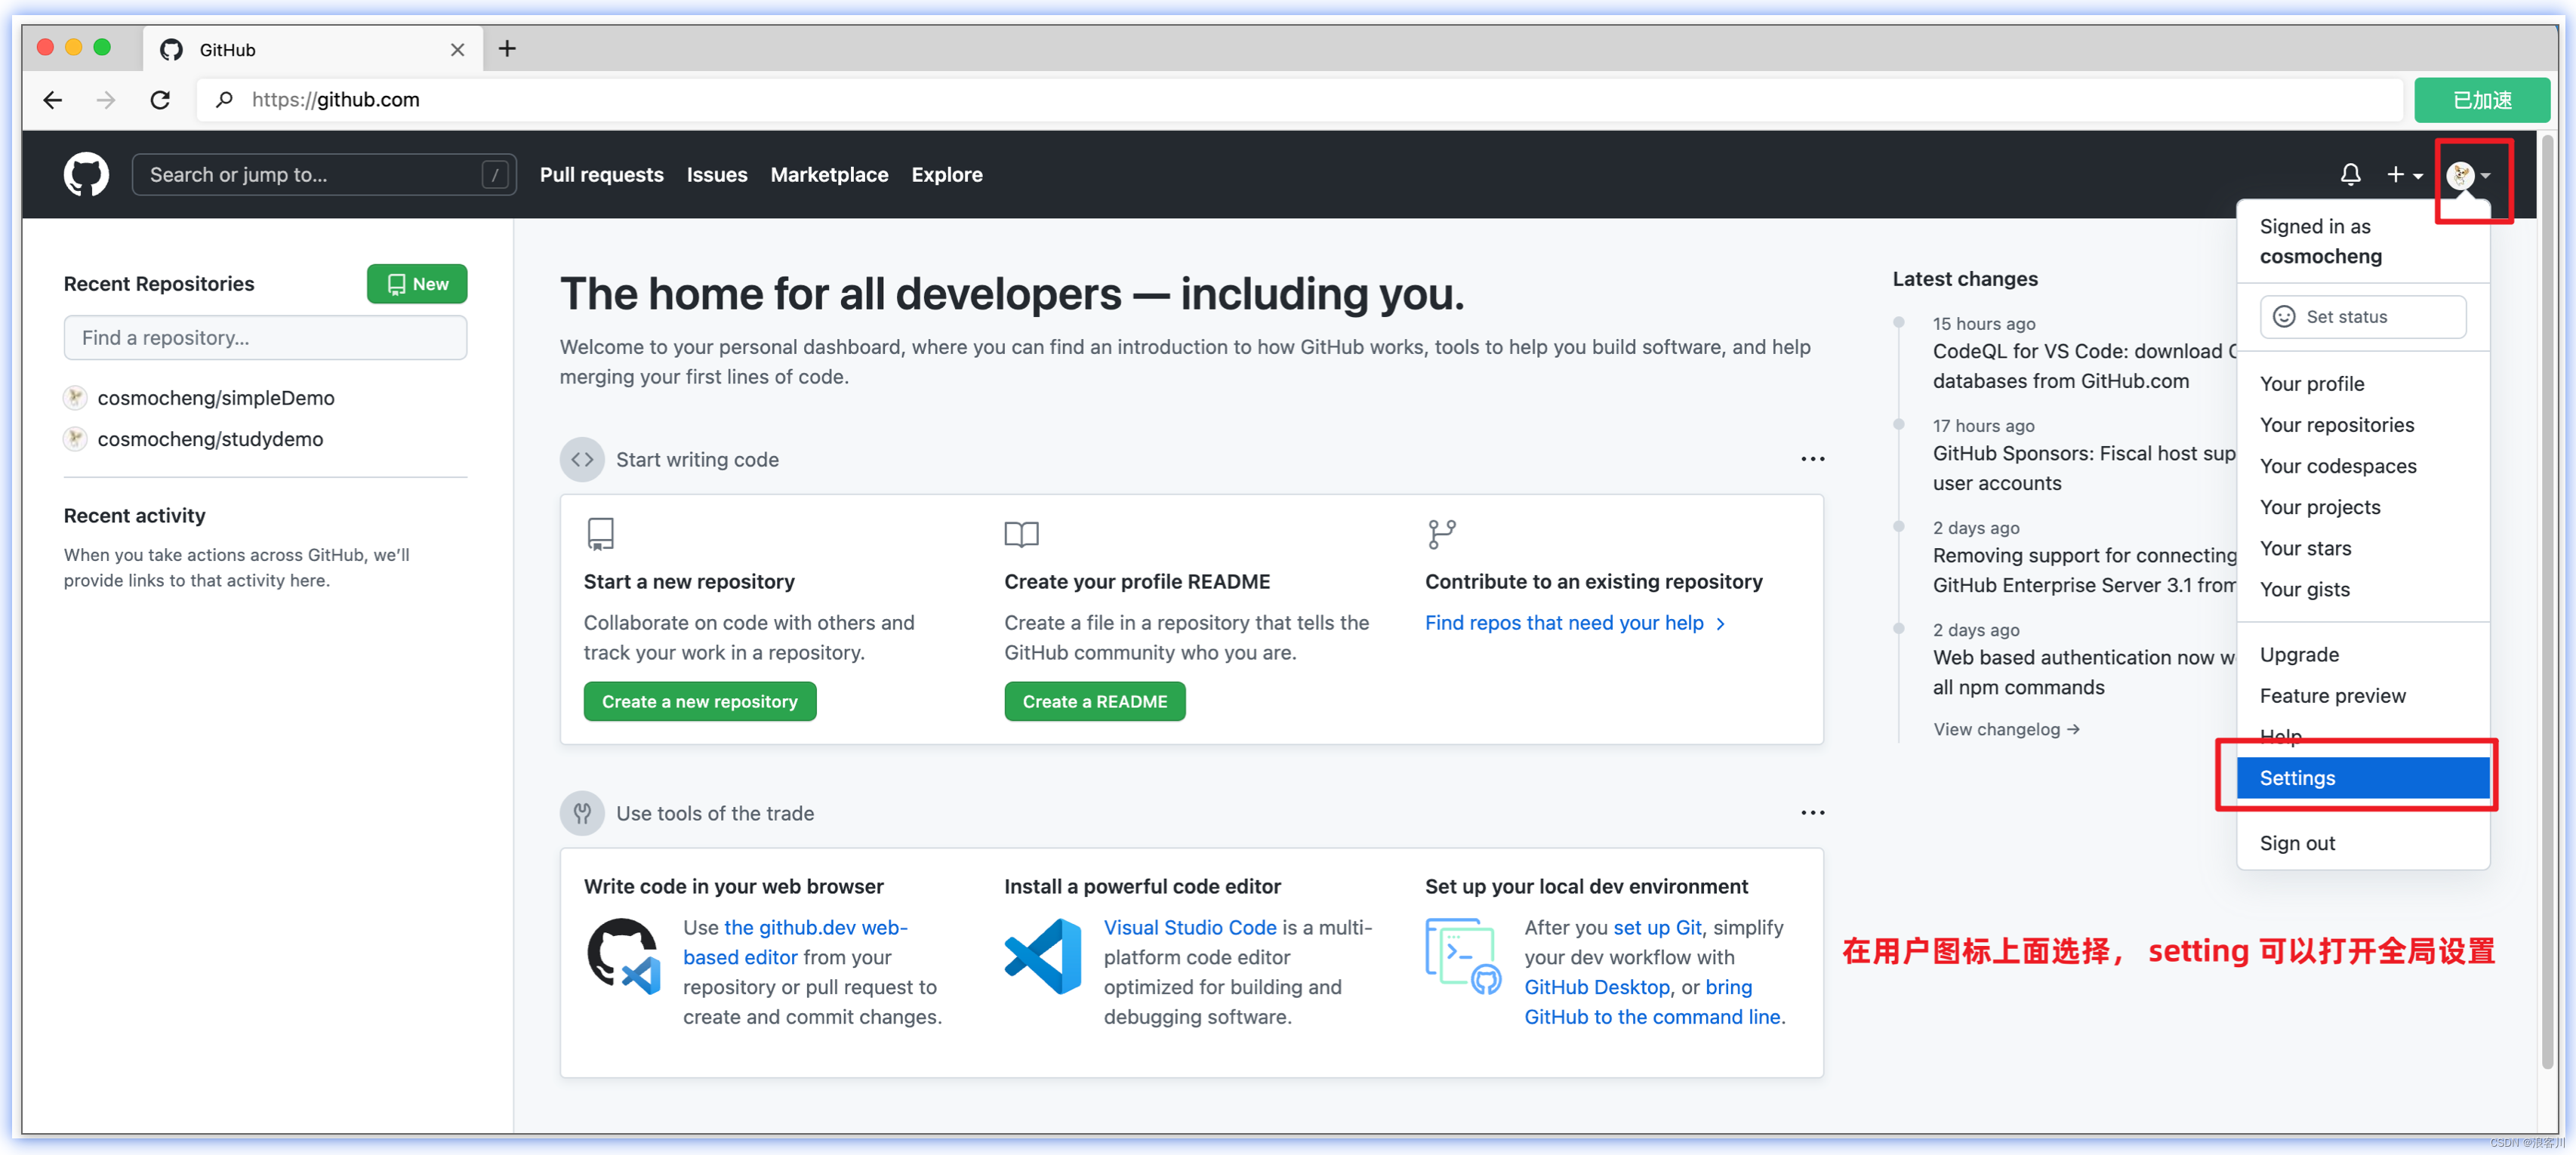Screen dimensions: 2576x1155
Task: Open View changelog link
Action: tap(2006, 730)
